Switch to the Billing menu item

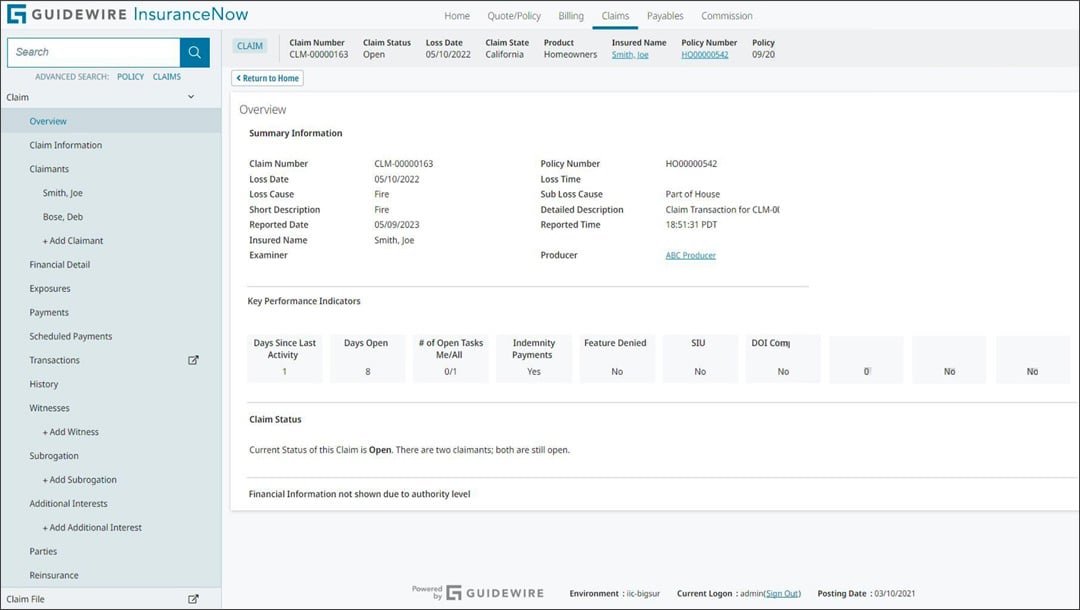click(570, 16)
